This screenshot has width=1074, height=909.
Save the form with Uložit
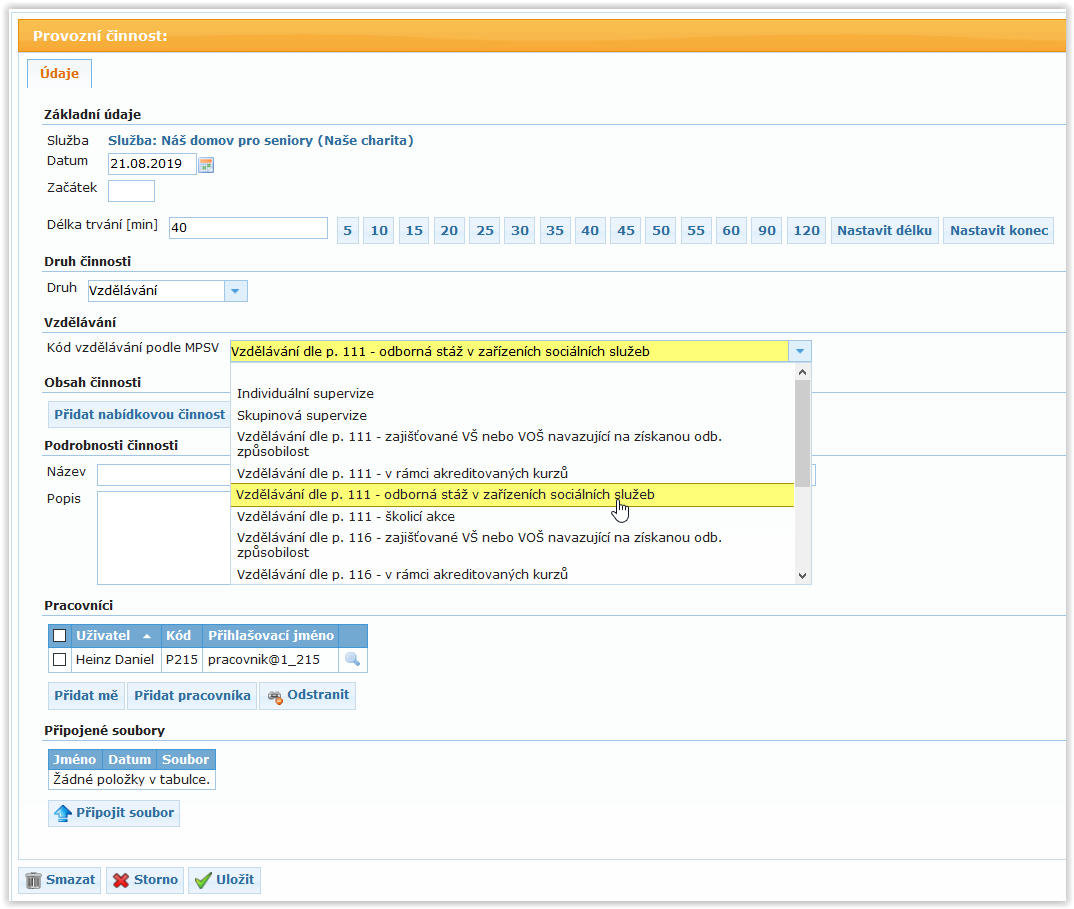coord(225,880)
